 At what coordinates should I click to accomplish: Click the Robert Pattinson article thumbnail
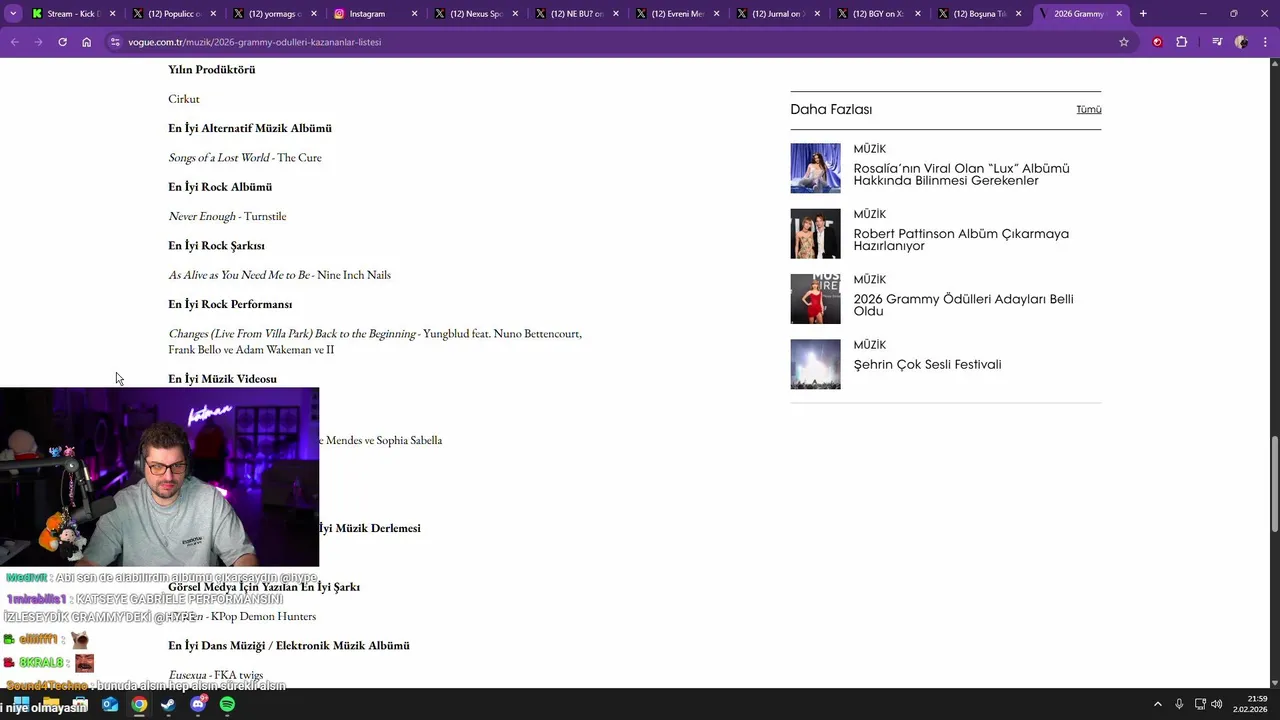point(815,233)
